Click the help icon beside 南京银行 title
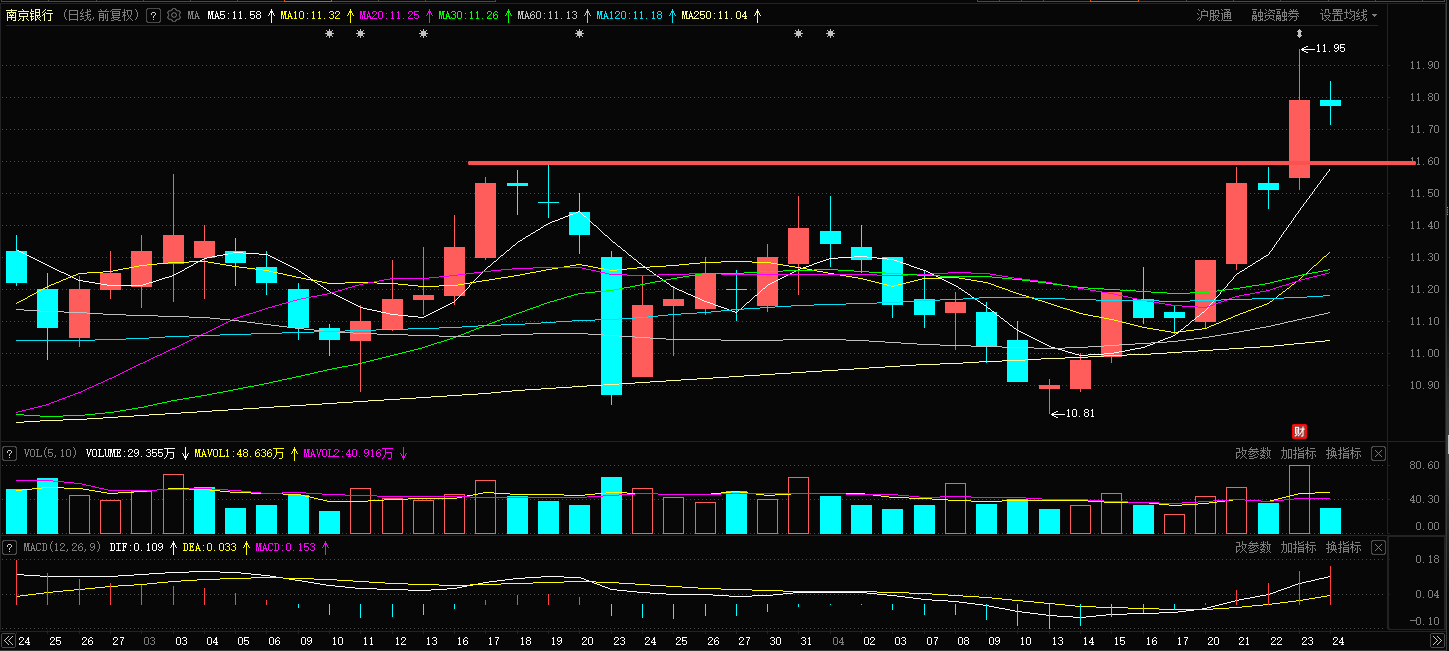Screen dimensions: 1449x651 pyautogui.click(x=153, y=15)
